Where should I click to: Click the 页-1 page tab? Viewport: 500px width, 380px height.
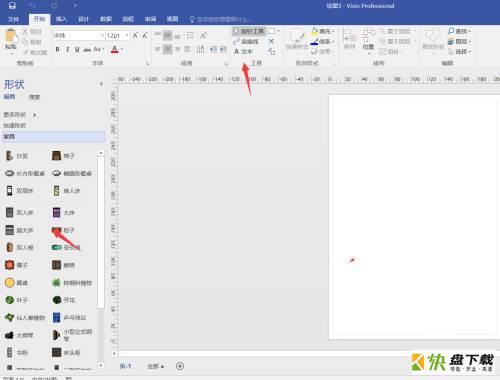125,366
